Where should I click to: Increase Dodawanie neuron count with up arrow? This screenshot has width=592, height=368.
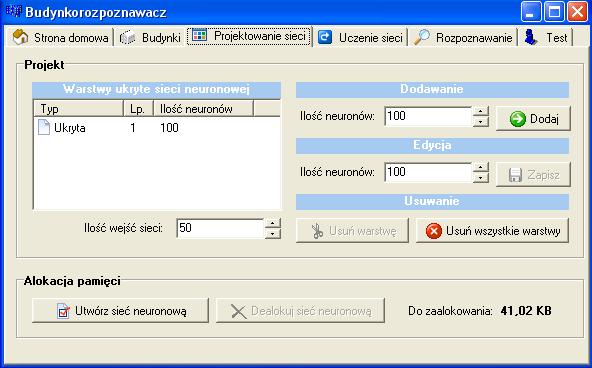pos(481,111)
